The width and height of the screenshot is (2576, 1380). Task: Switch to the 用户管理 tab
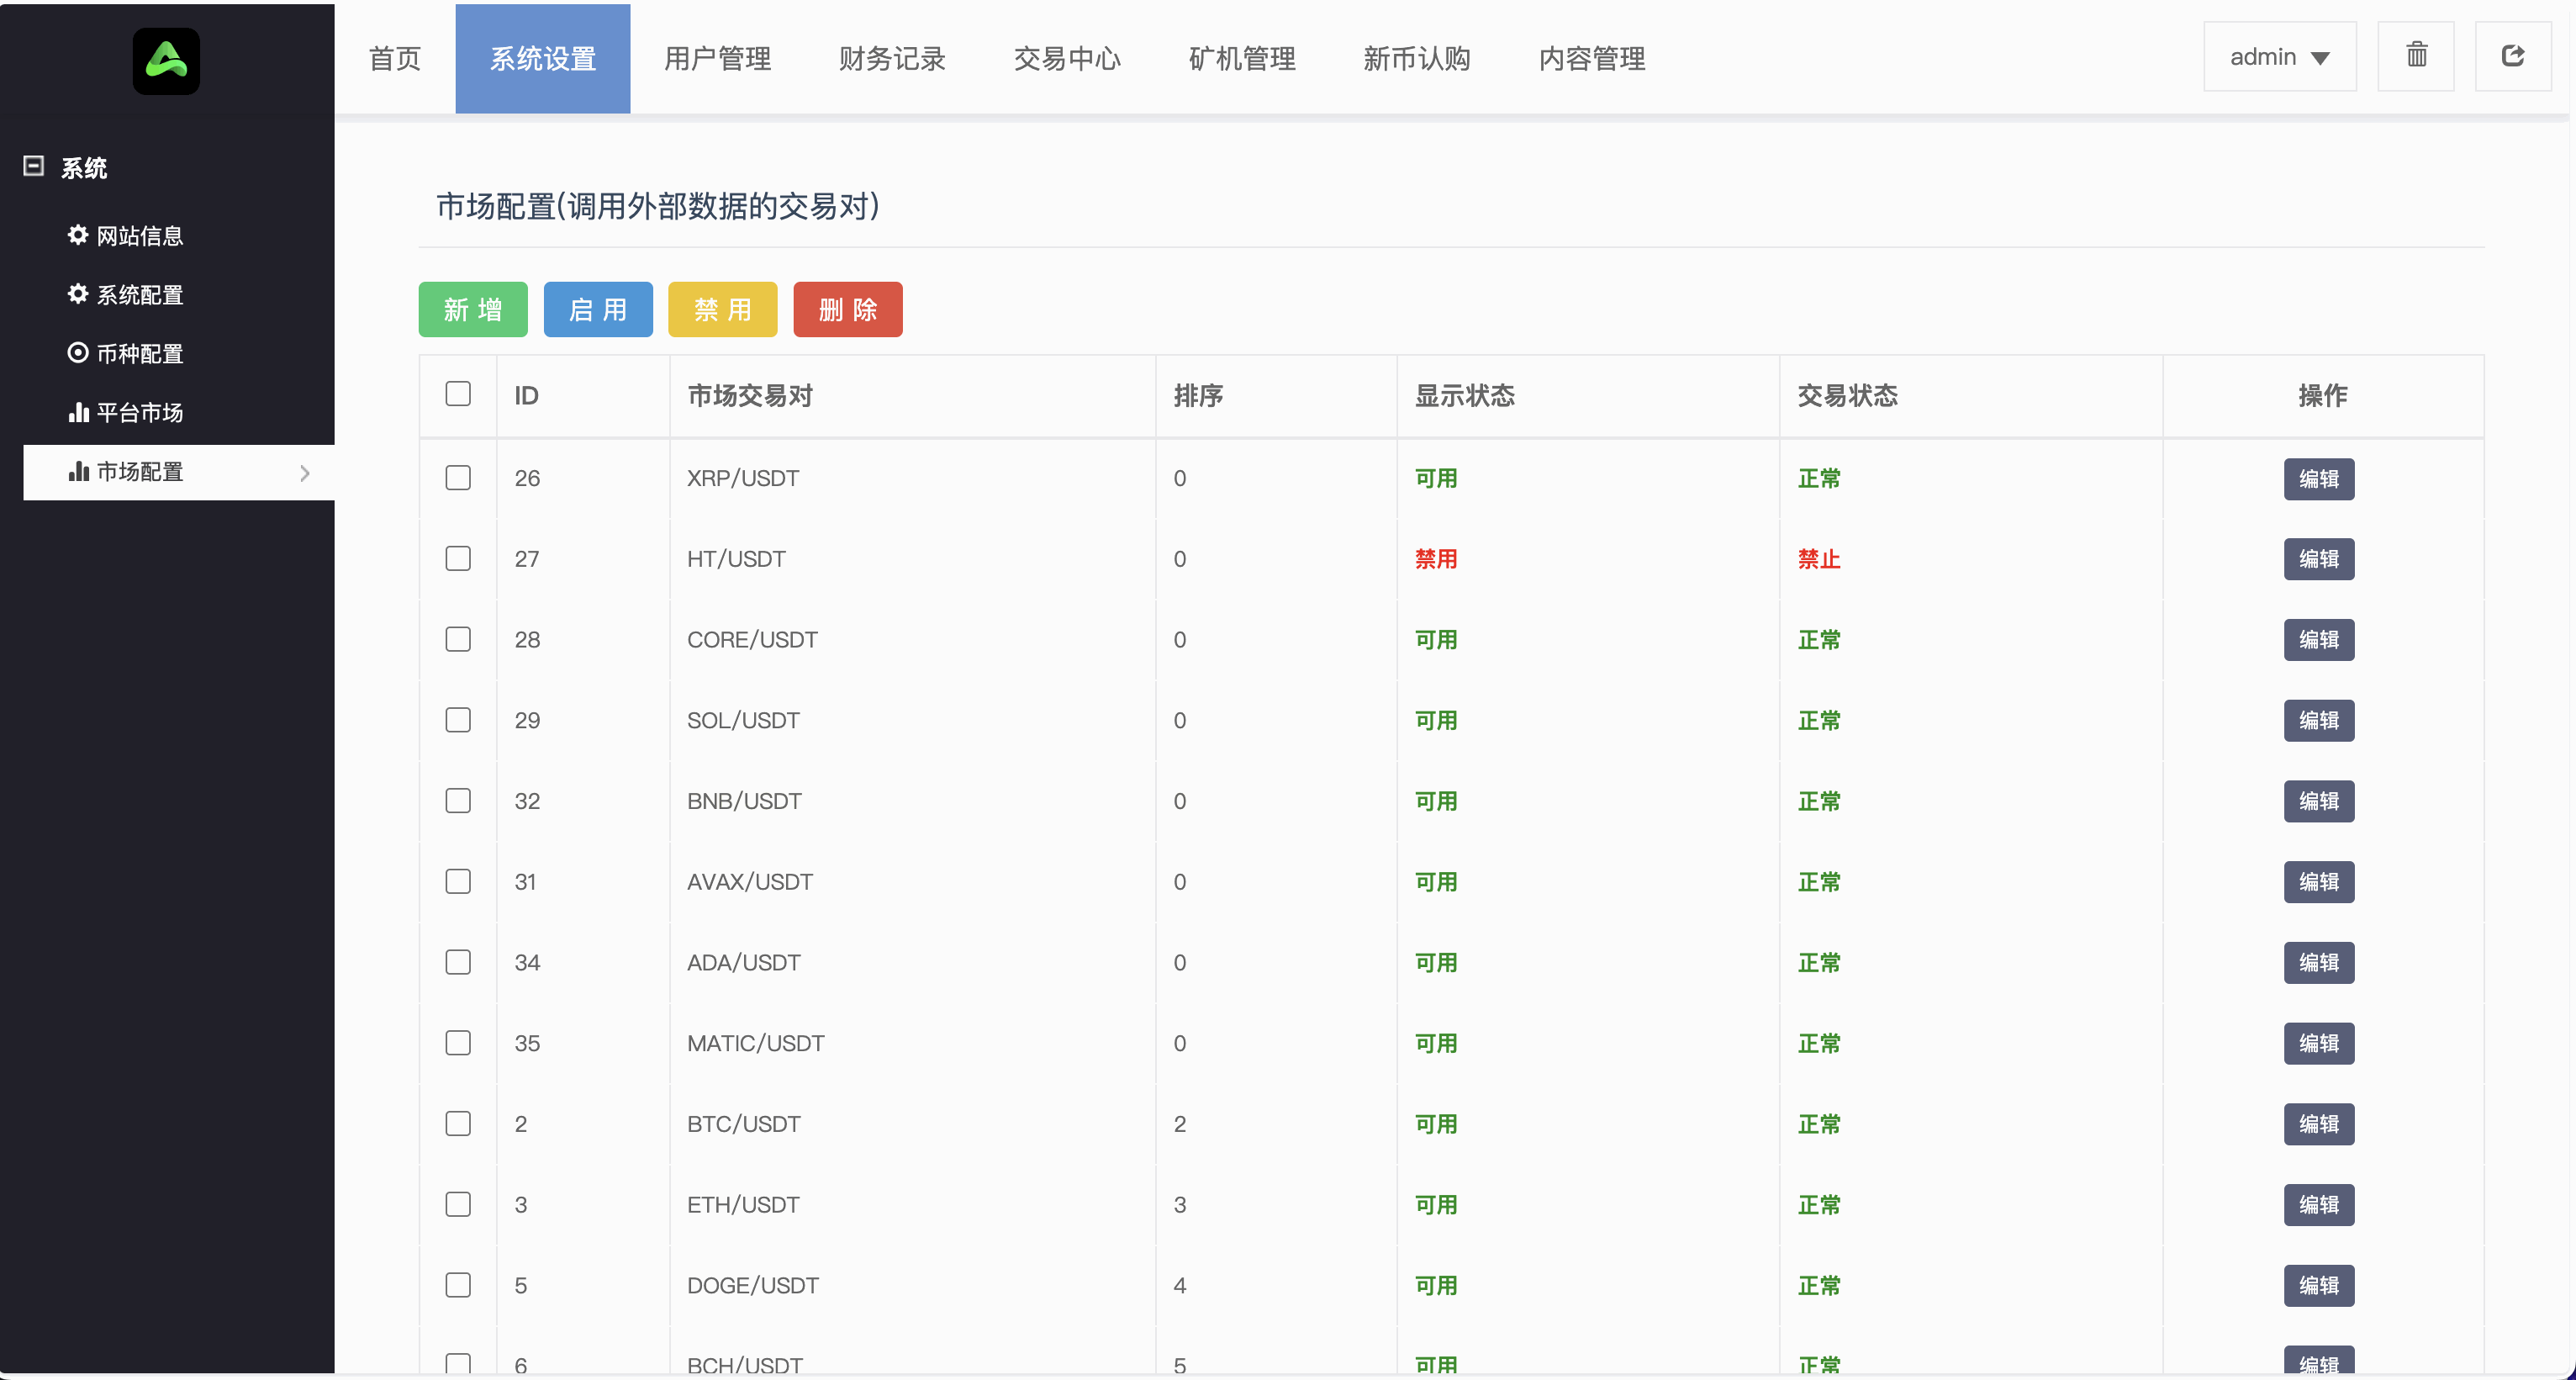click(716, 59)
